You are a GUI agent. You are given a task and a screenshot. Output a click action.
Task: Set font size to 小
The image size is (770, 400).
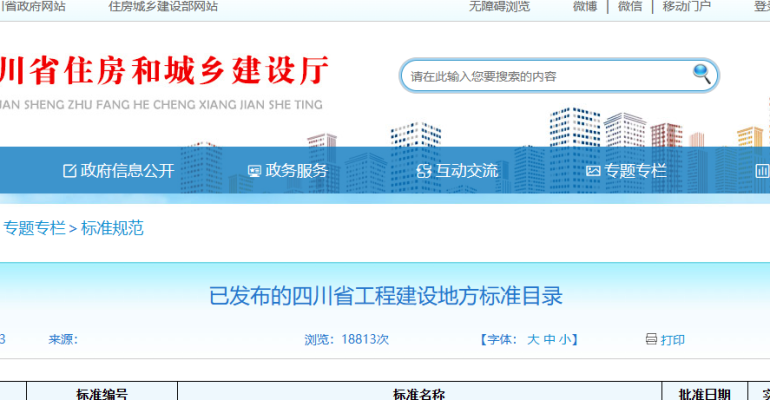point(565,339)
